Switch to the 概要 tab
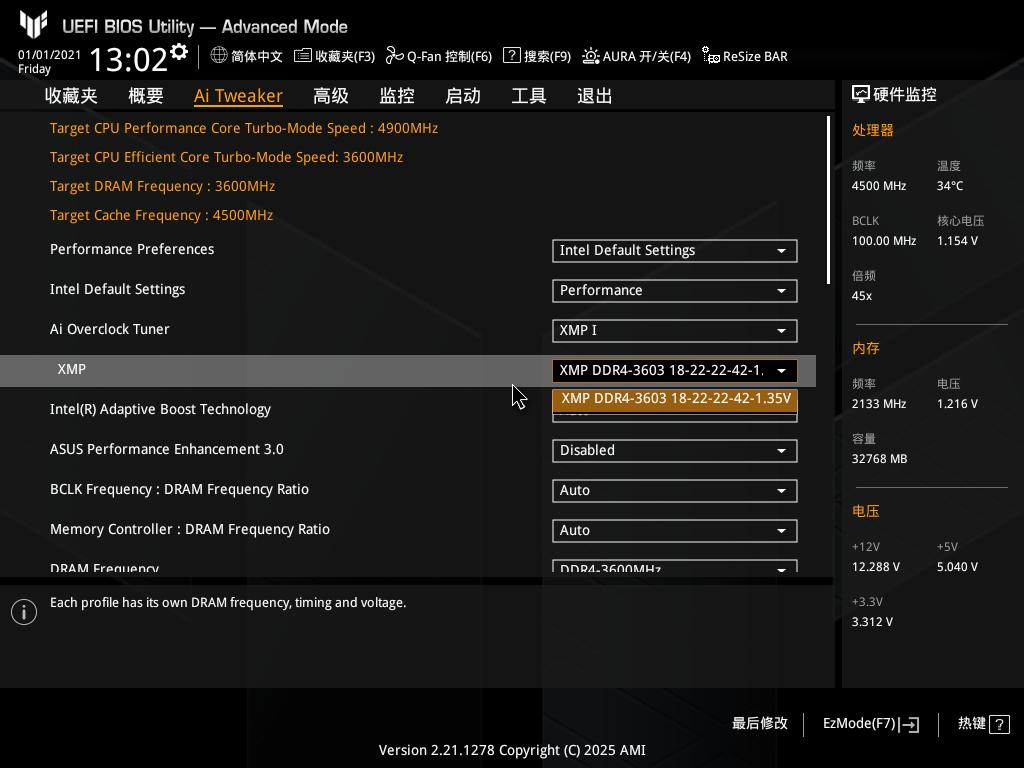1024x768 pixels. click(146, 96)
